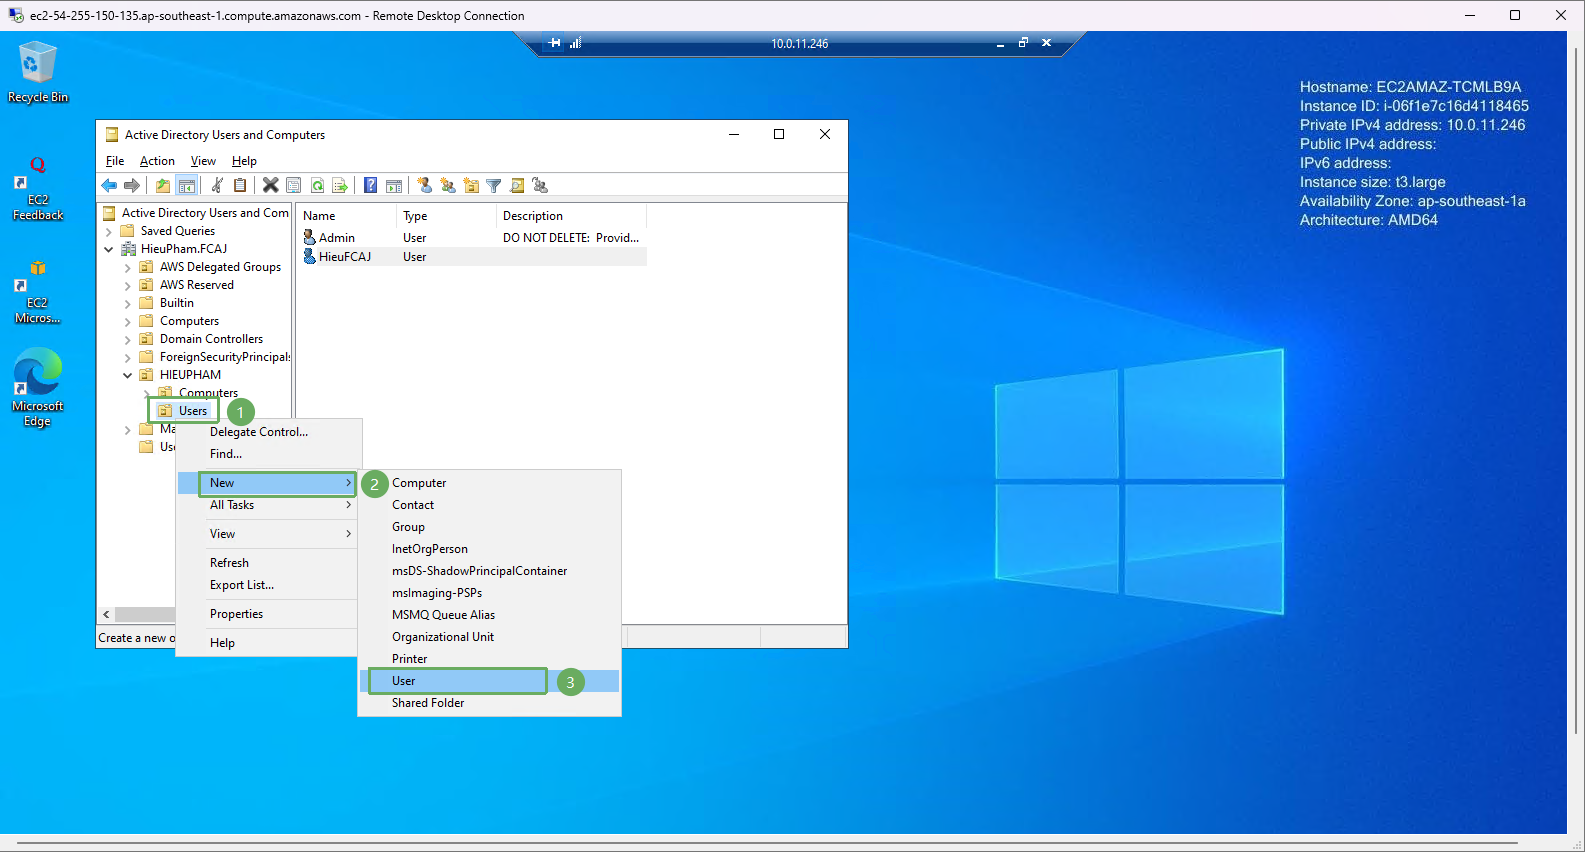Open All Tasks submenu in context menu
The width and height of the screenshot is (1585, 852).
point(268,505)
